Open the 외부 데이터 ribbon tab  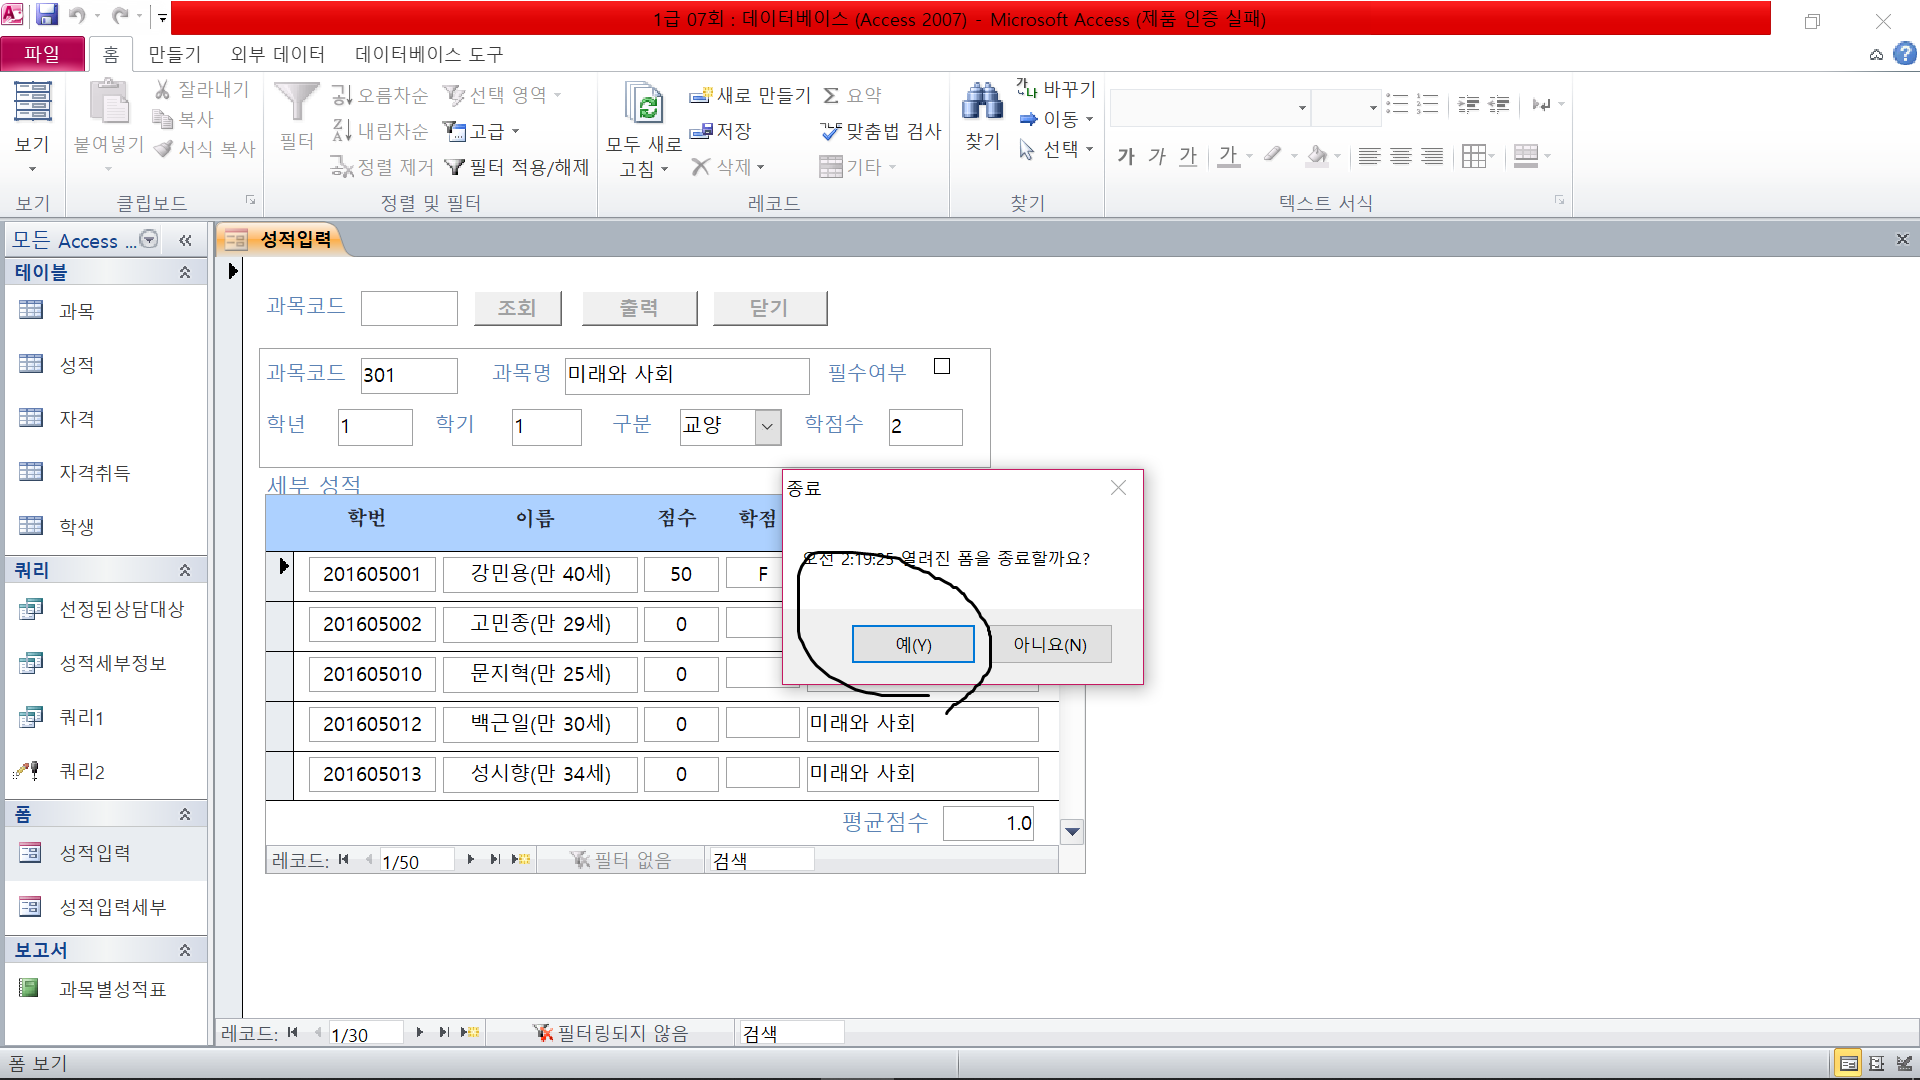coord(277,54)
